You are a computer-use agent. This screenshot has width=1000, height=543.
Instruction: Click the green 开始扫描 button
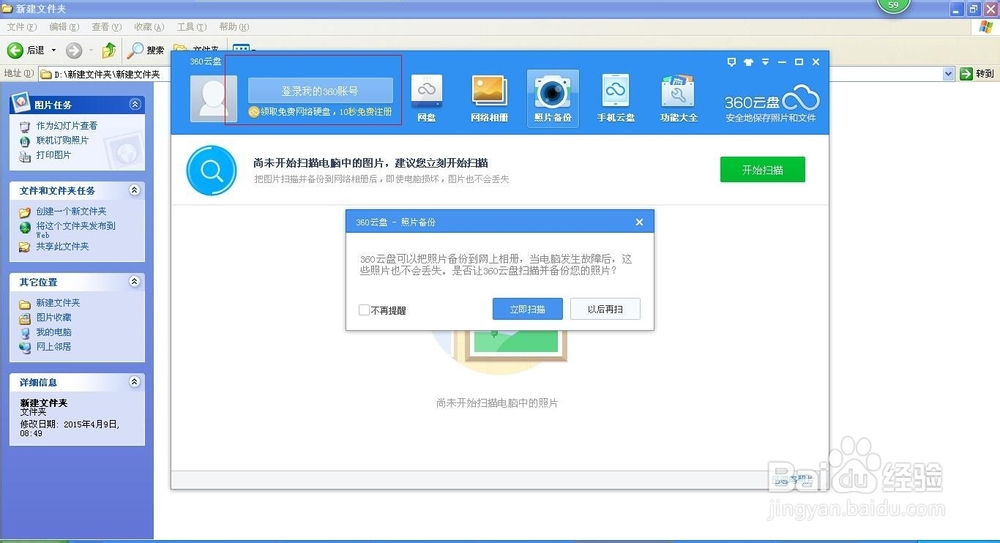coord(763,170)
